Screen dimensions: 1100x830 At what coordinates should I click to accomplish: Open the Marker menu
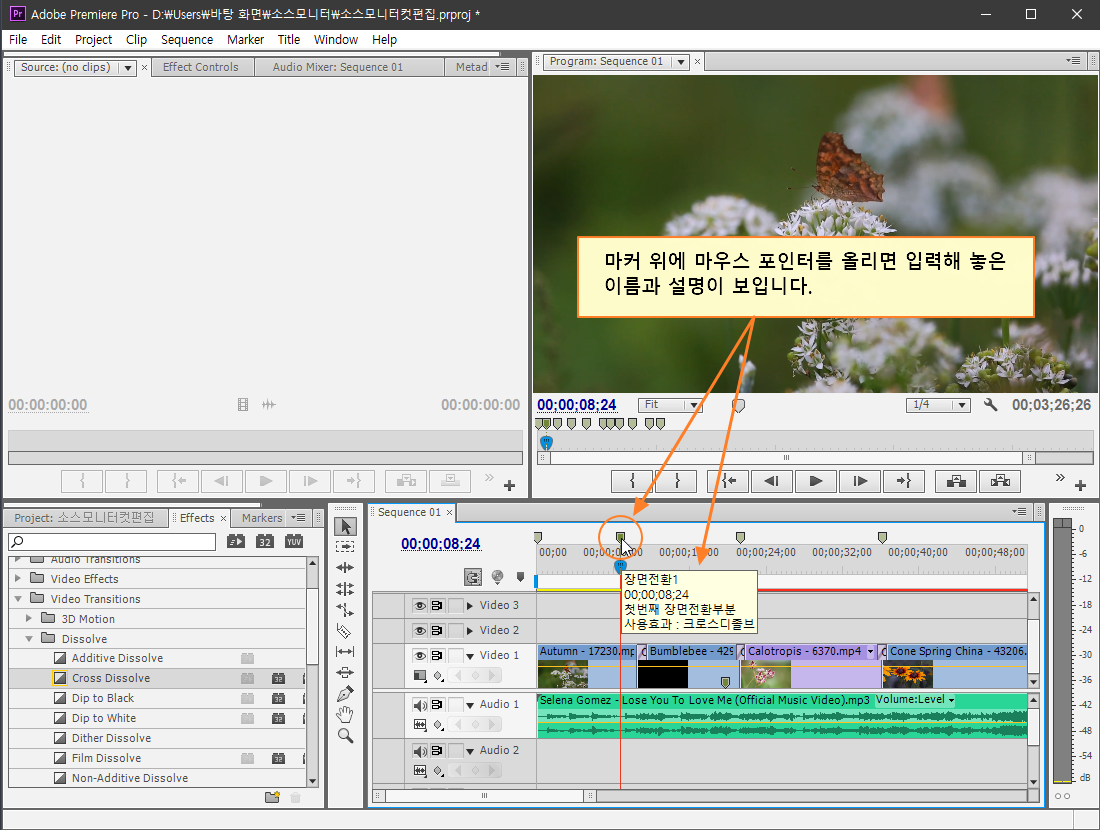click(x=246, y=40)
